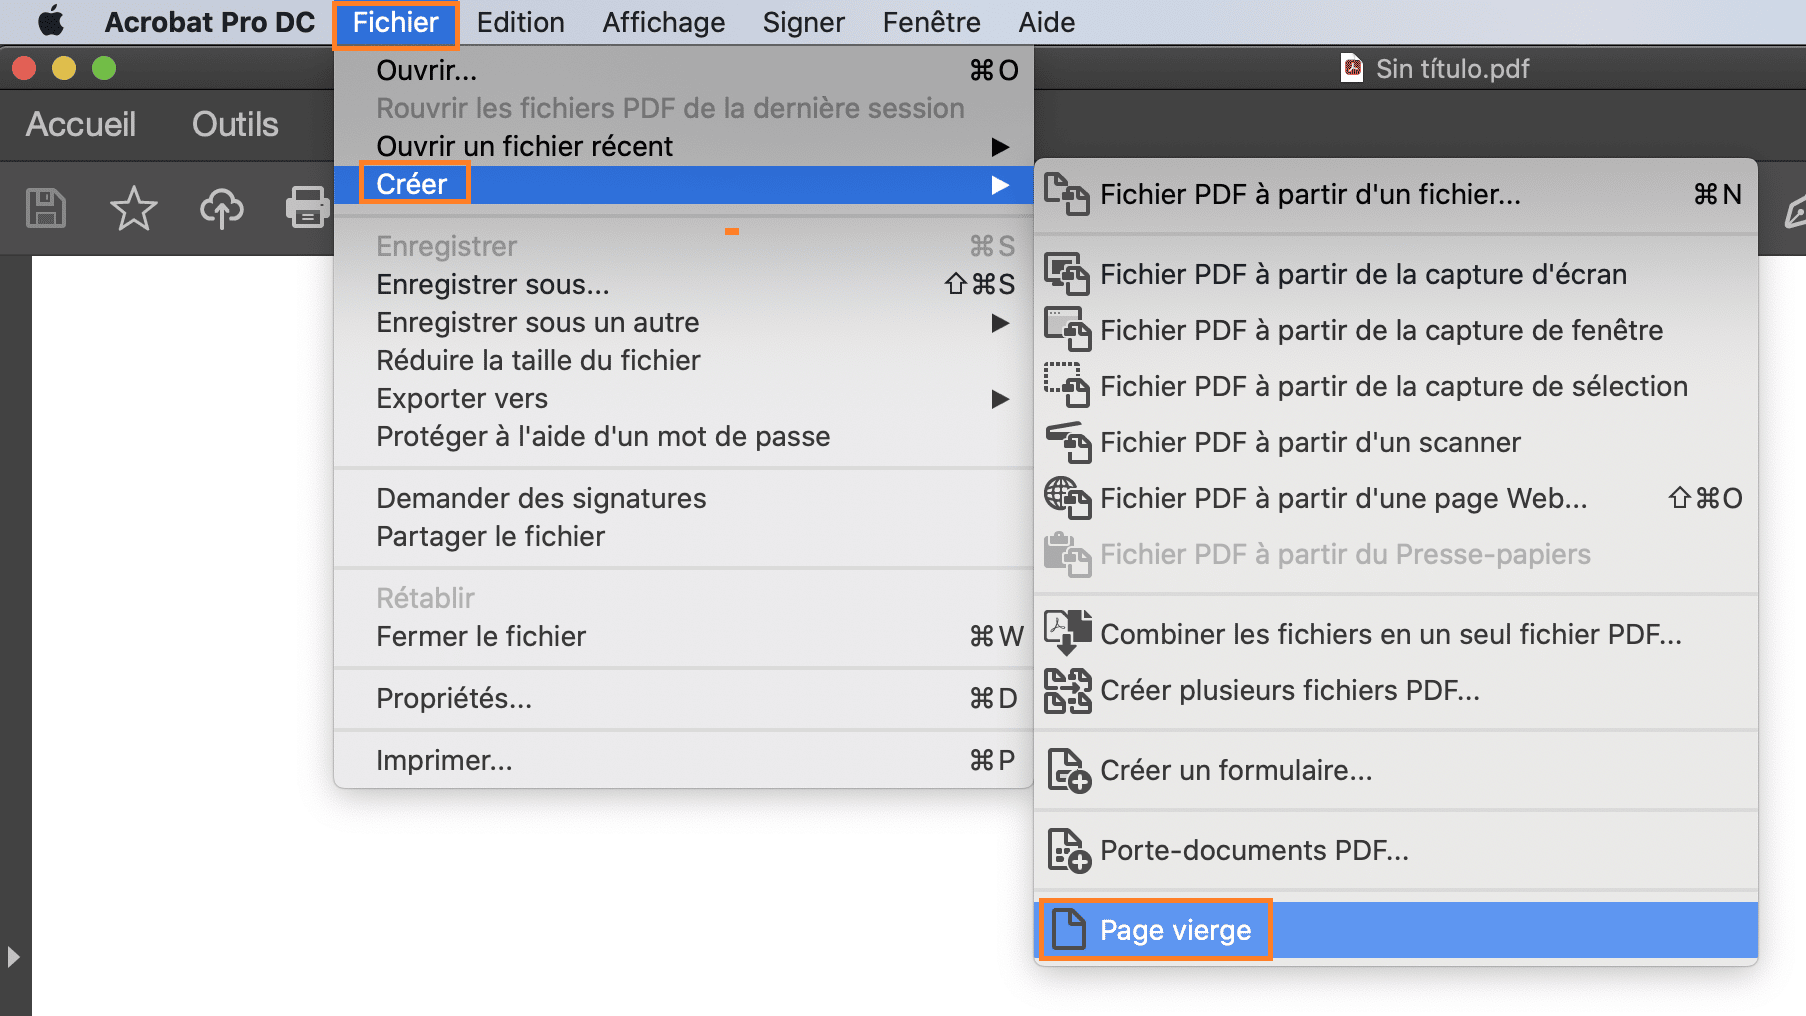
Task: Click the star favorites icon
Action: [133, 207]
